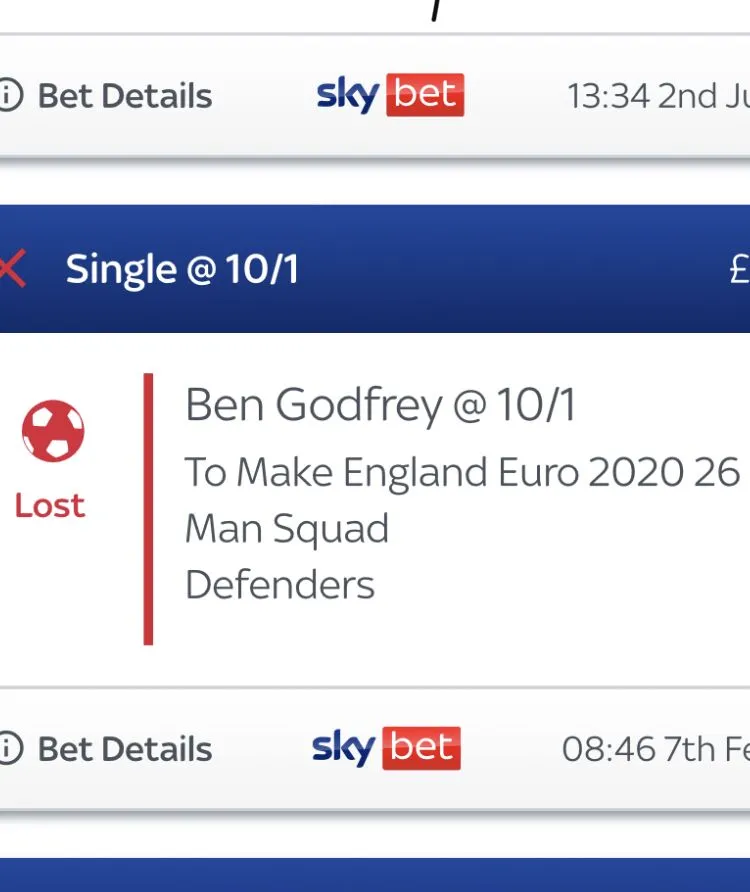The width and height of the screenshot is (750, 892).
Task: Click the red vertical divider bar
Action: [148, 509]
